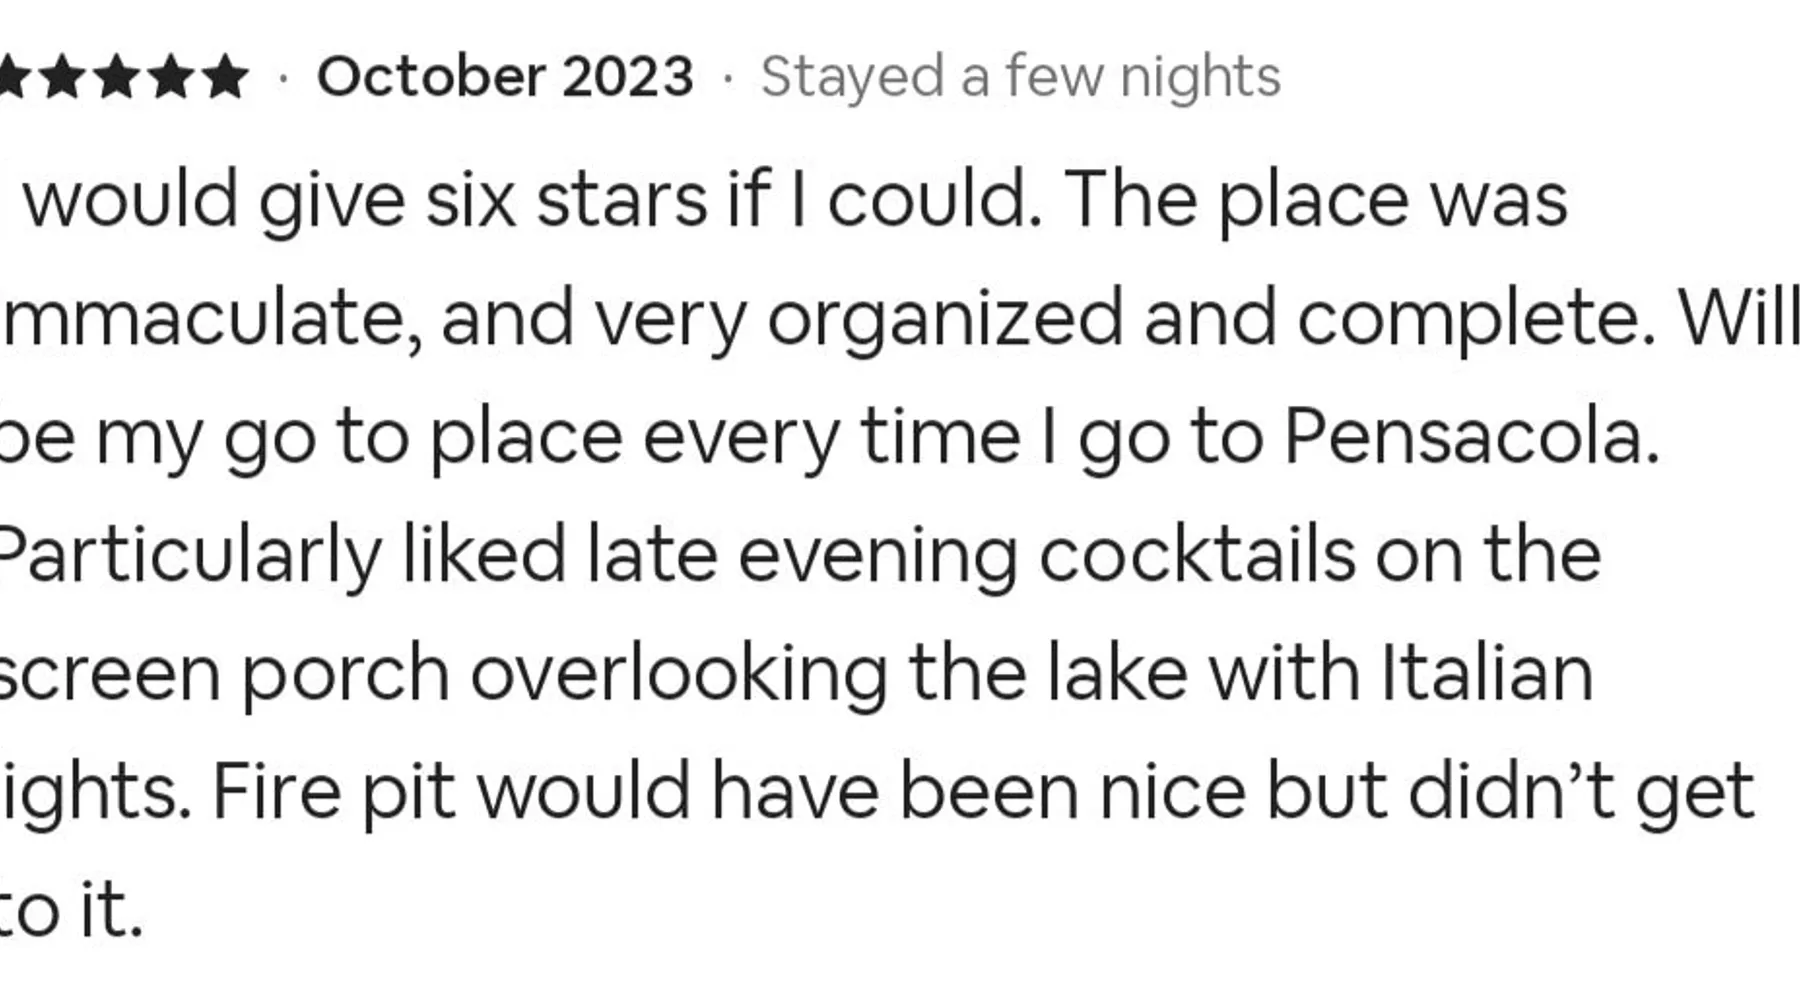This screenshot has width=1800, height=1000.
Task: Click the word "Particularly" in the review
Action: (189, 555)
